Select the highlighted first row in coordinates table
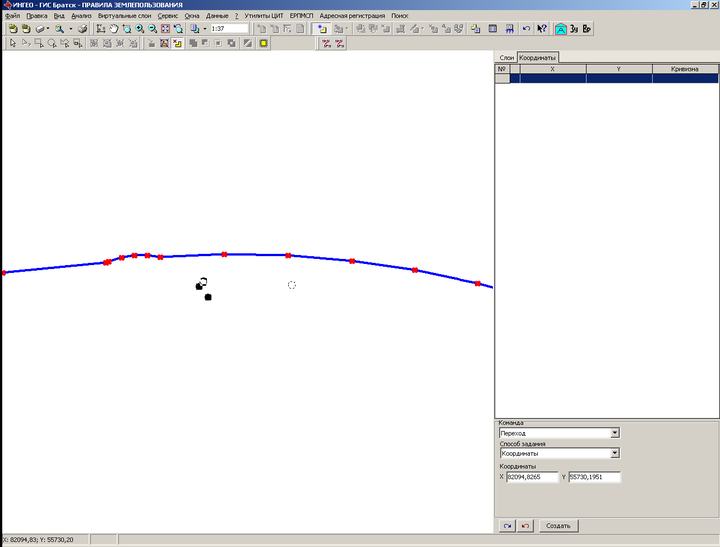 (607, 79)
